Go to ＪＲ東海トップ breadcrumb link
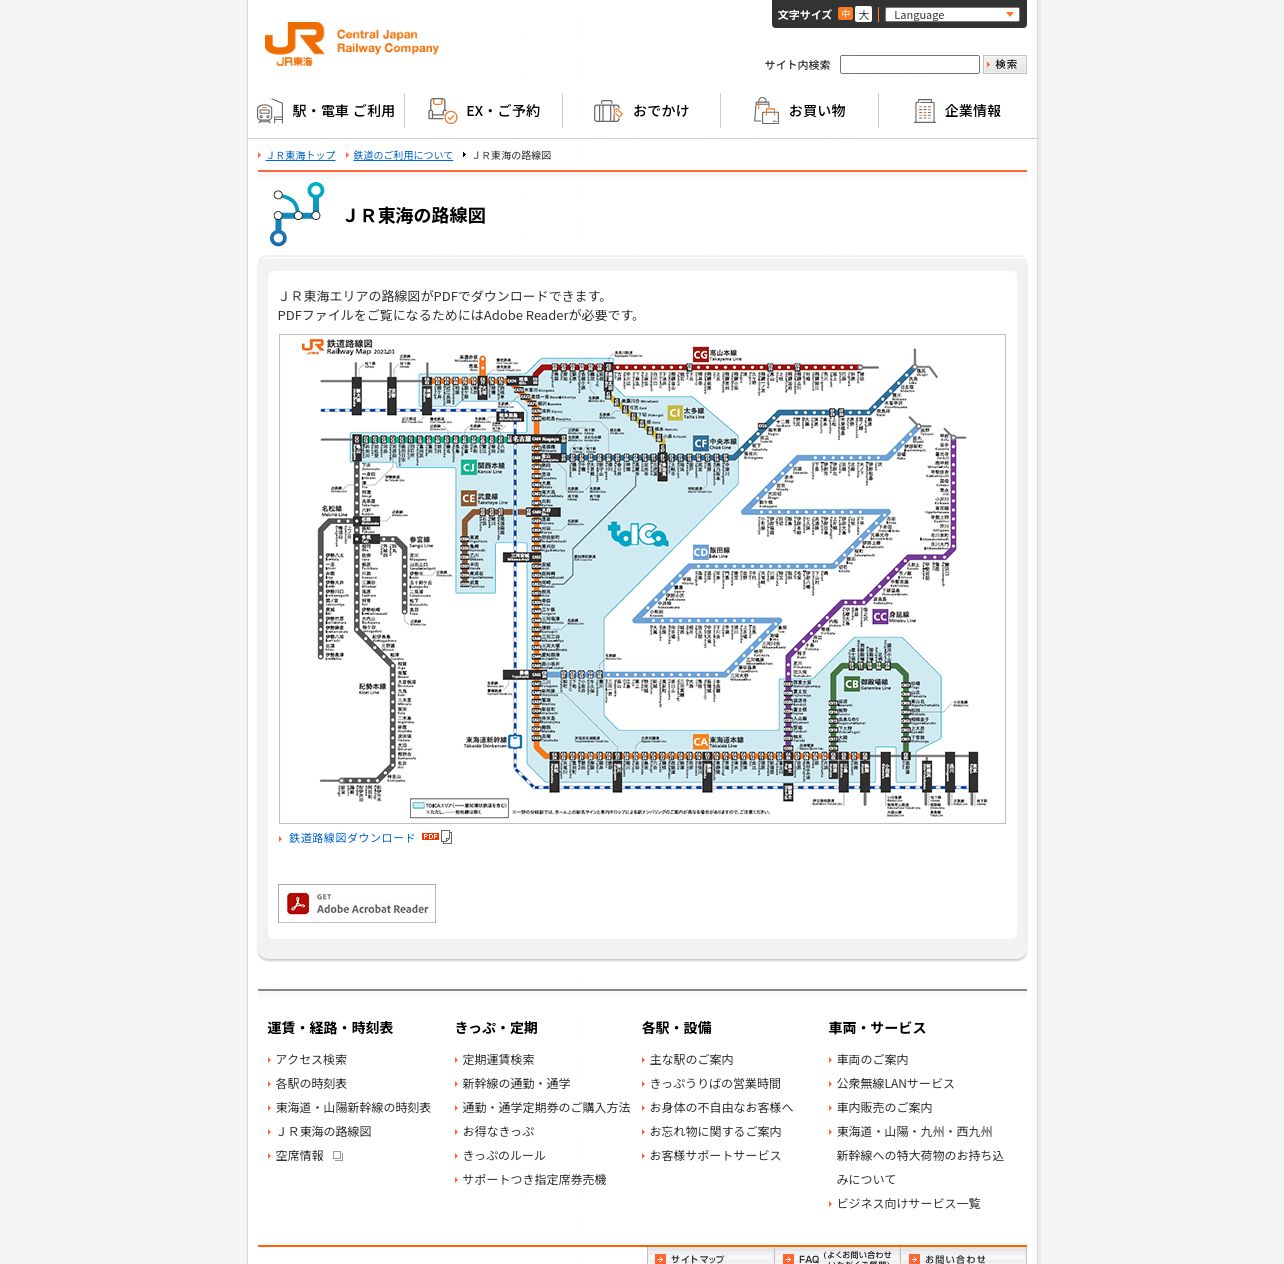The height and width of the screenshot is (1264, 1284). (x=301, y=155)
